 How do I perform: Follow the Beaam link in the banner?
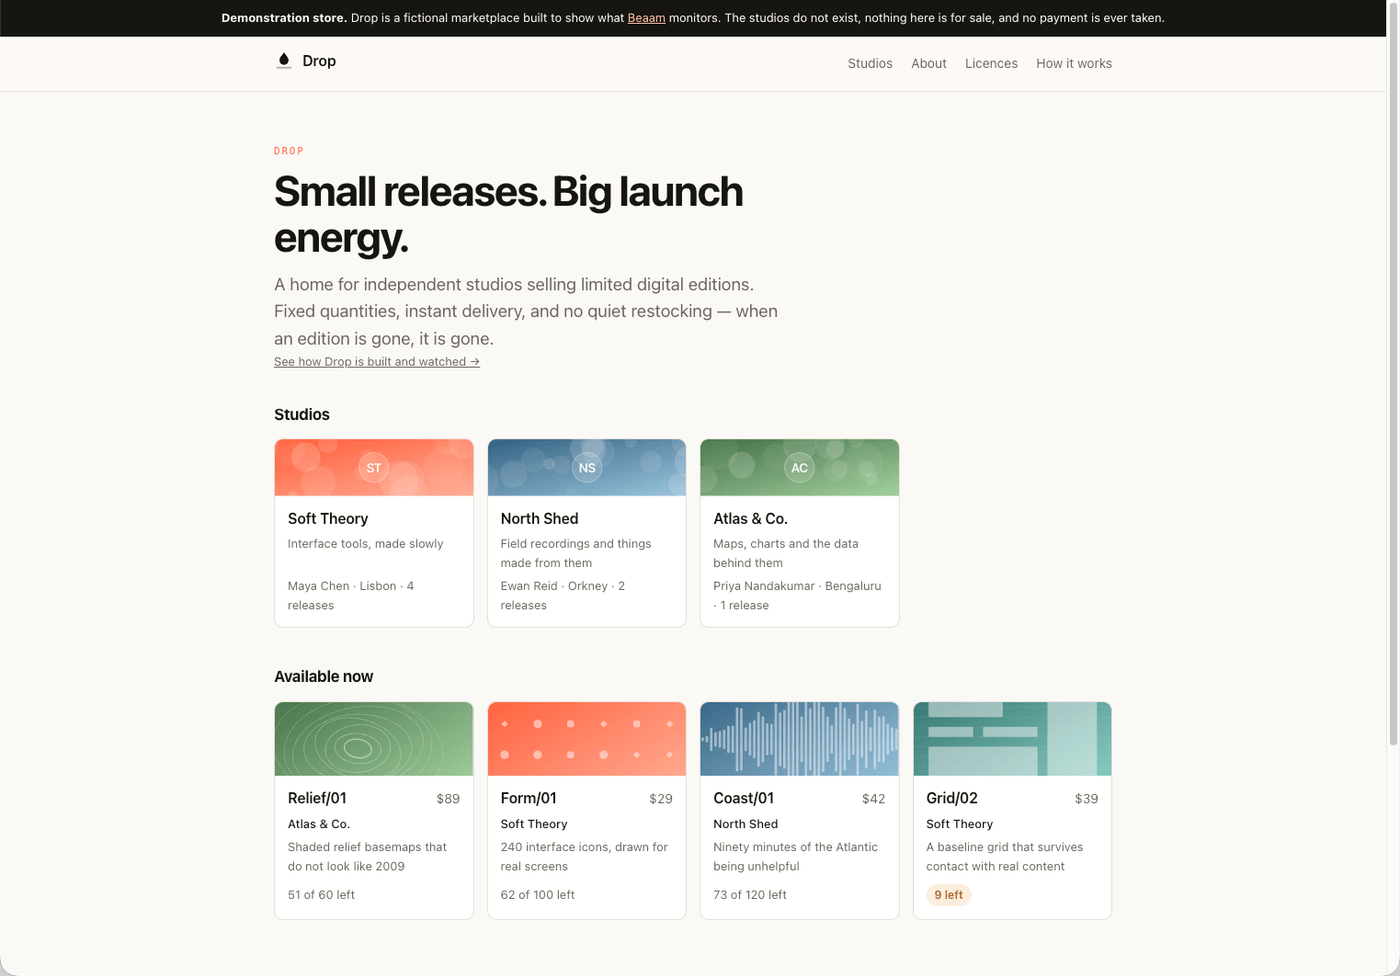coord(646,18)
